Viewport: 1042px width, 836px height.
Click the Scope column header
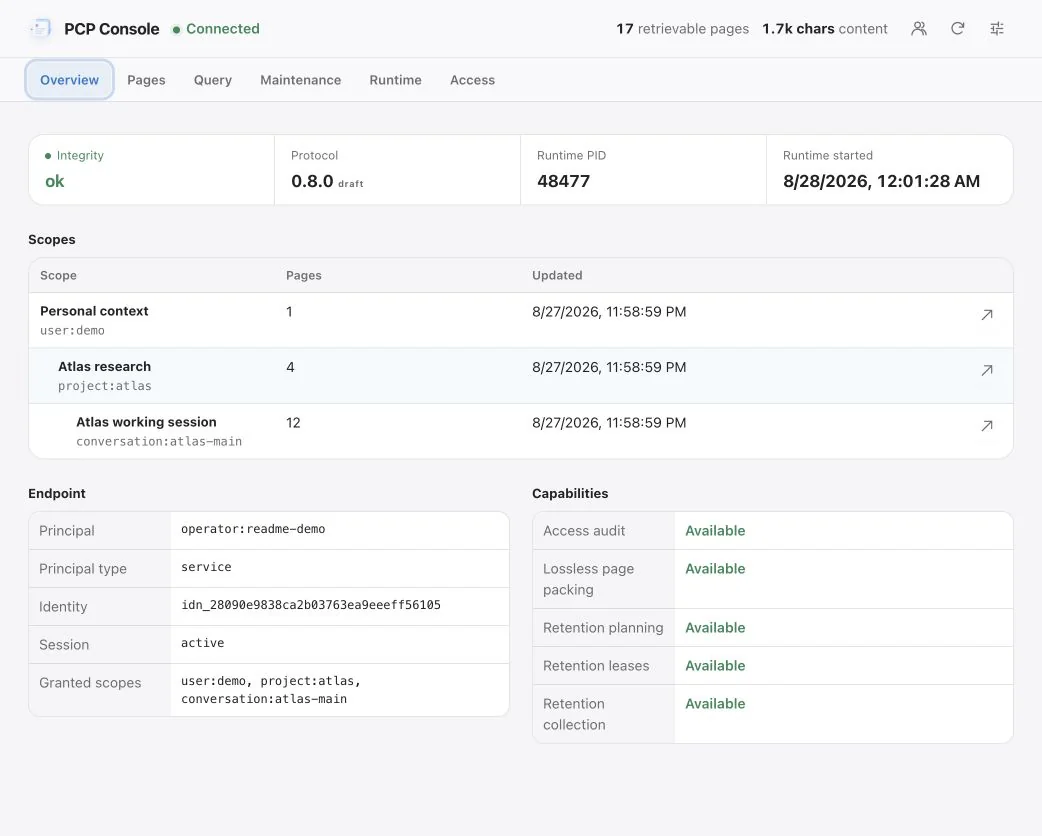click(x=58, y=275)
